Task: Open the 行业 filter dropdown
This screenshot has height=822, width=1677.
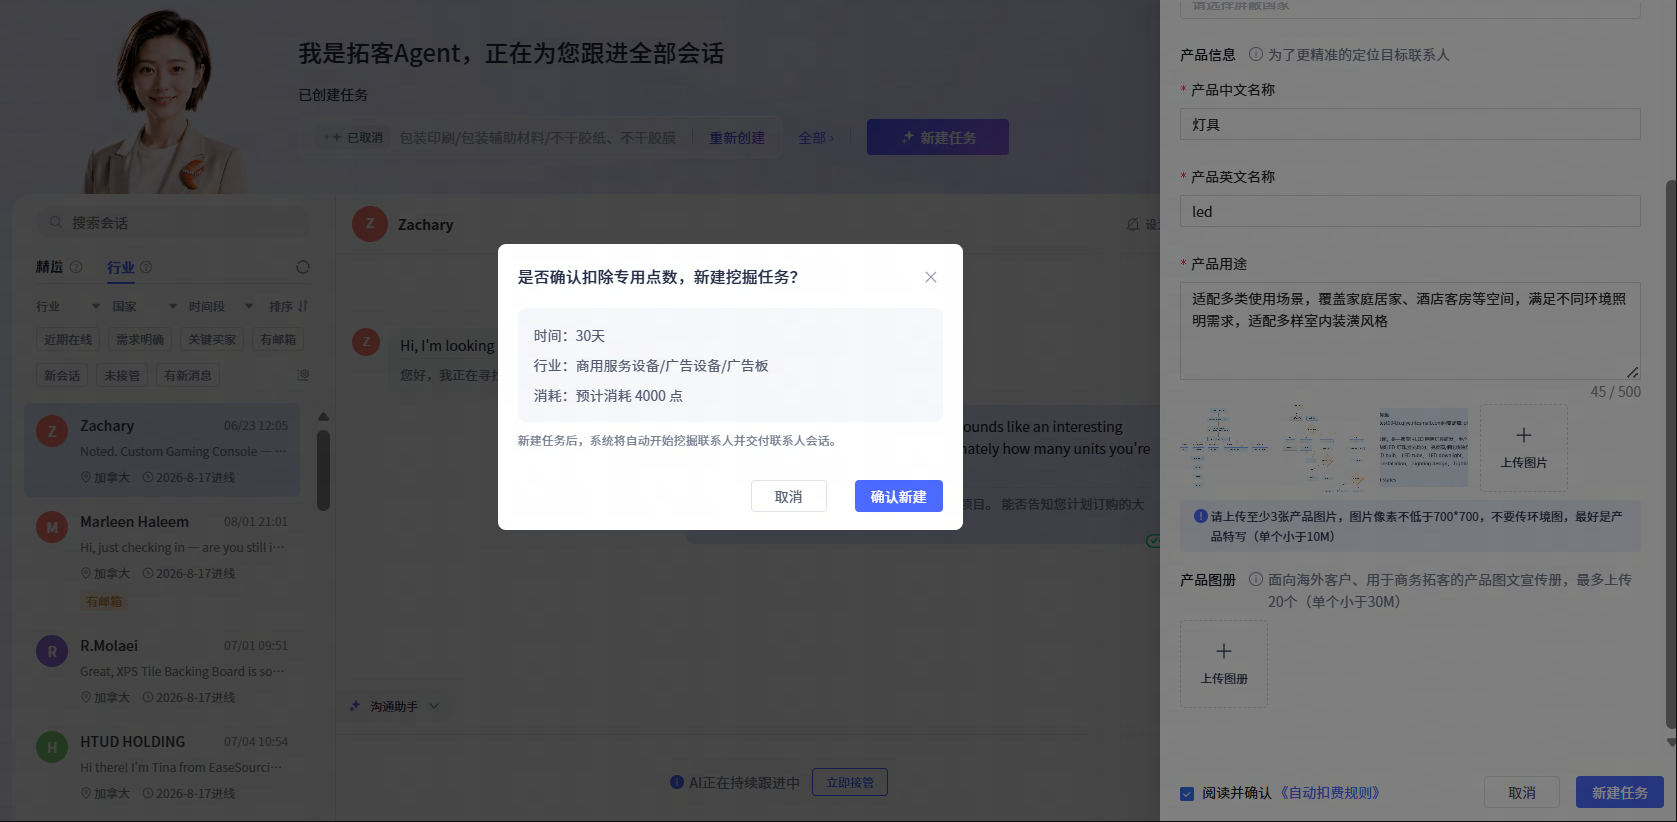Action: click(x=68, y=306)
